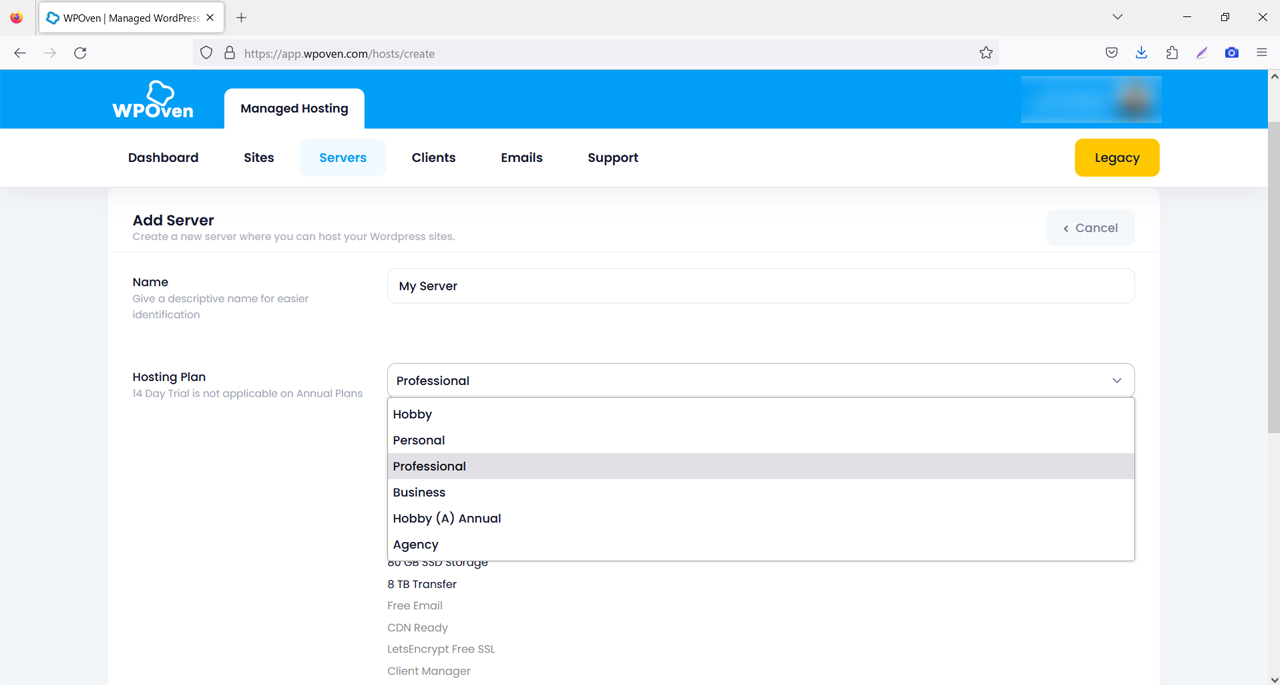Open the Clients menu item

[434, 158]
